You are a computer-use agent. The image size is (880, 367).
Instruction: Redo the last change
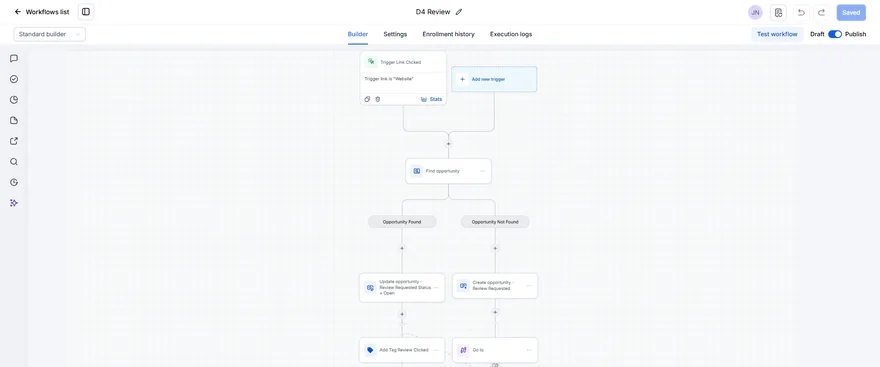click(x=821, y=12)
